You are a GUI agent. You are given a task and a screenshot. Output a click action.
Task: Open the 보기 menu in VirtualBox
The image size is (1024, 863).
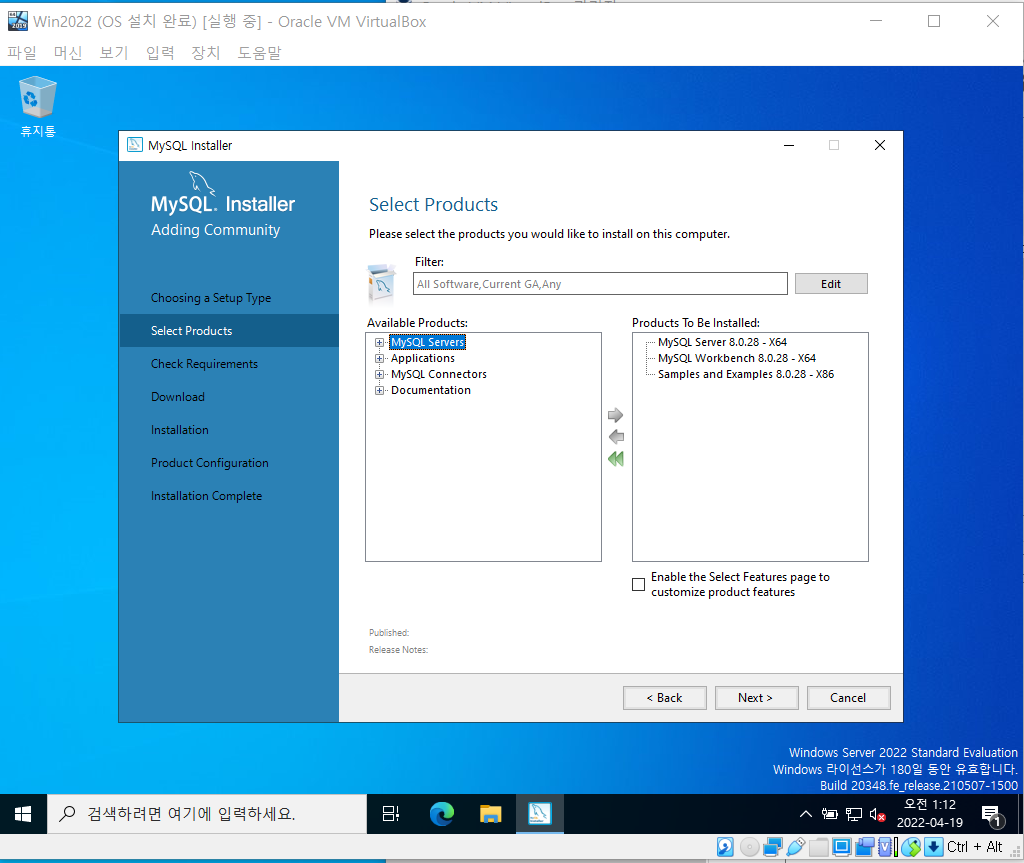tap(114, 52)
